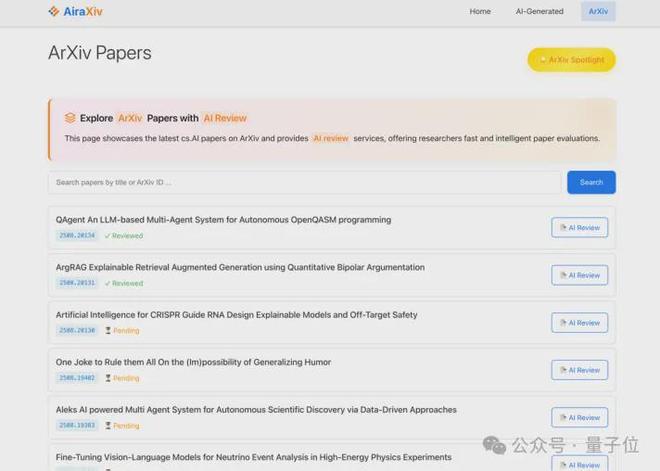Open the ArgRAG Explainable Retrieval Augmented Generation title

pyautogui.click(x=240, y=267)
